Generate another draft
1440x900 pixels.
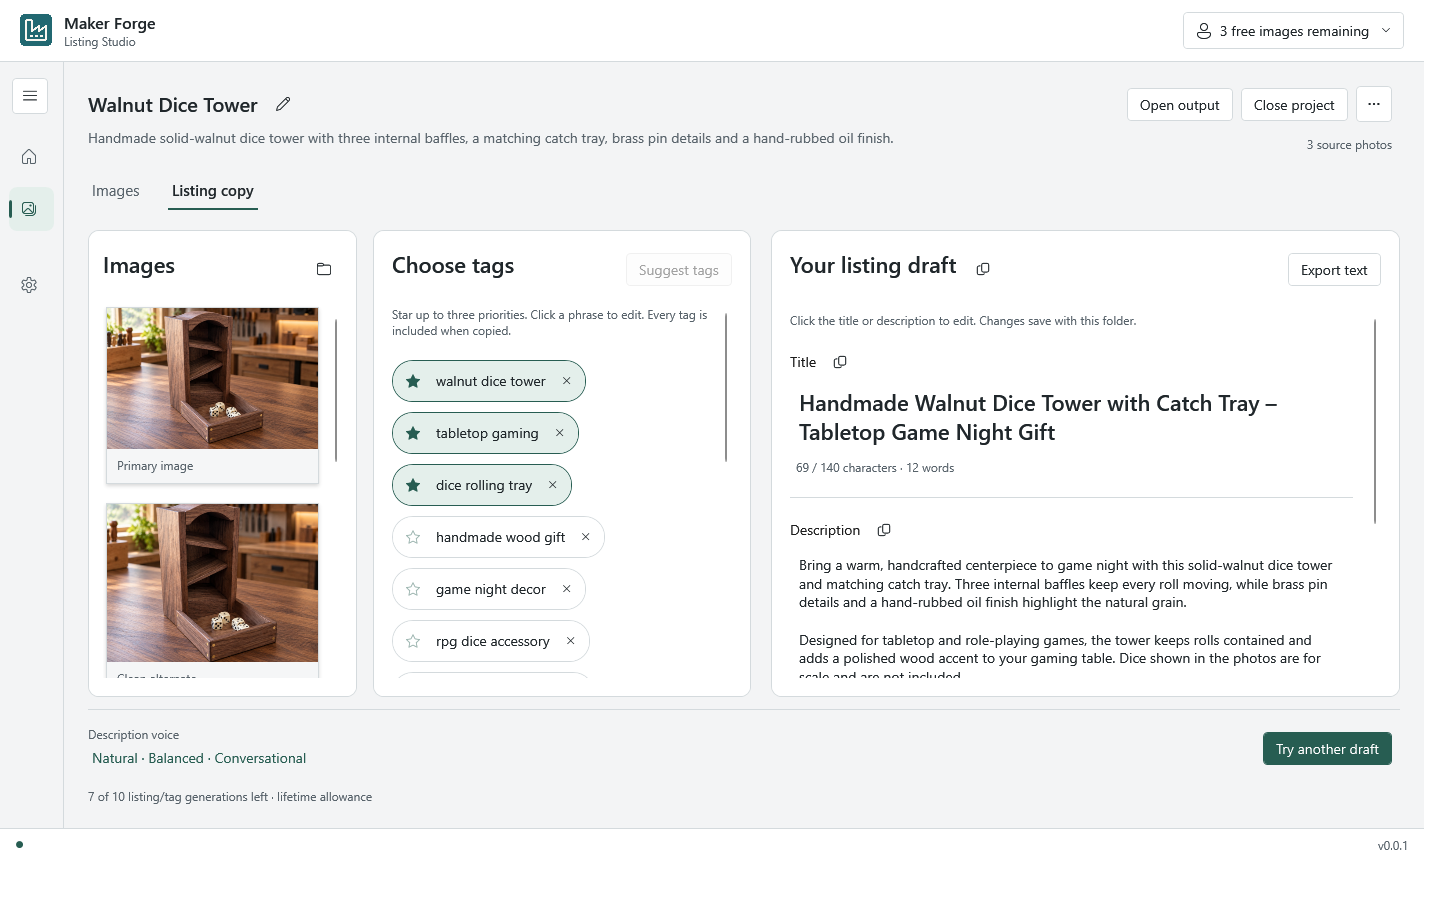click(1327, 749)
